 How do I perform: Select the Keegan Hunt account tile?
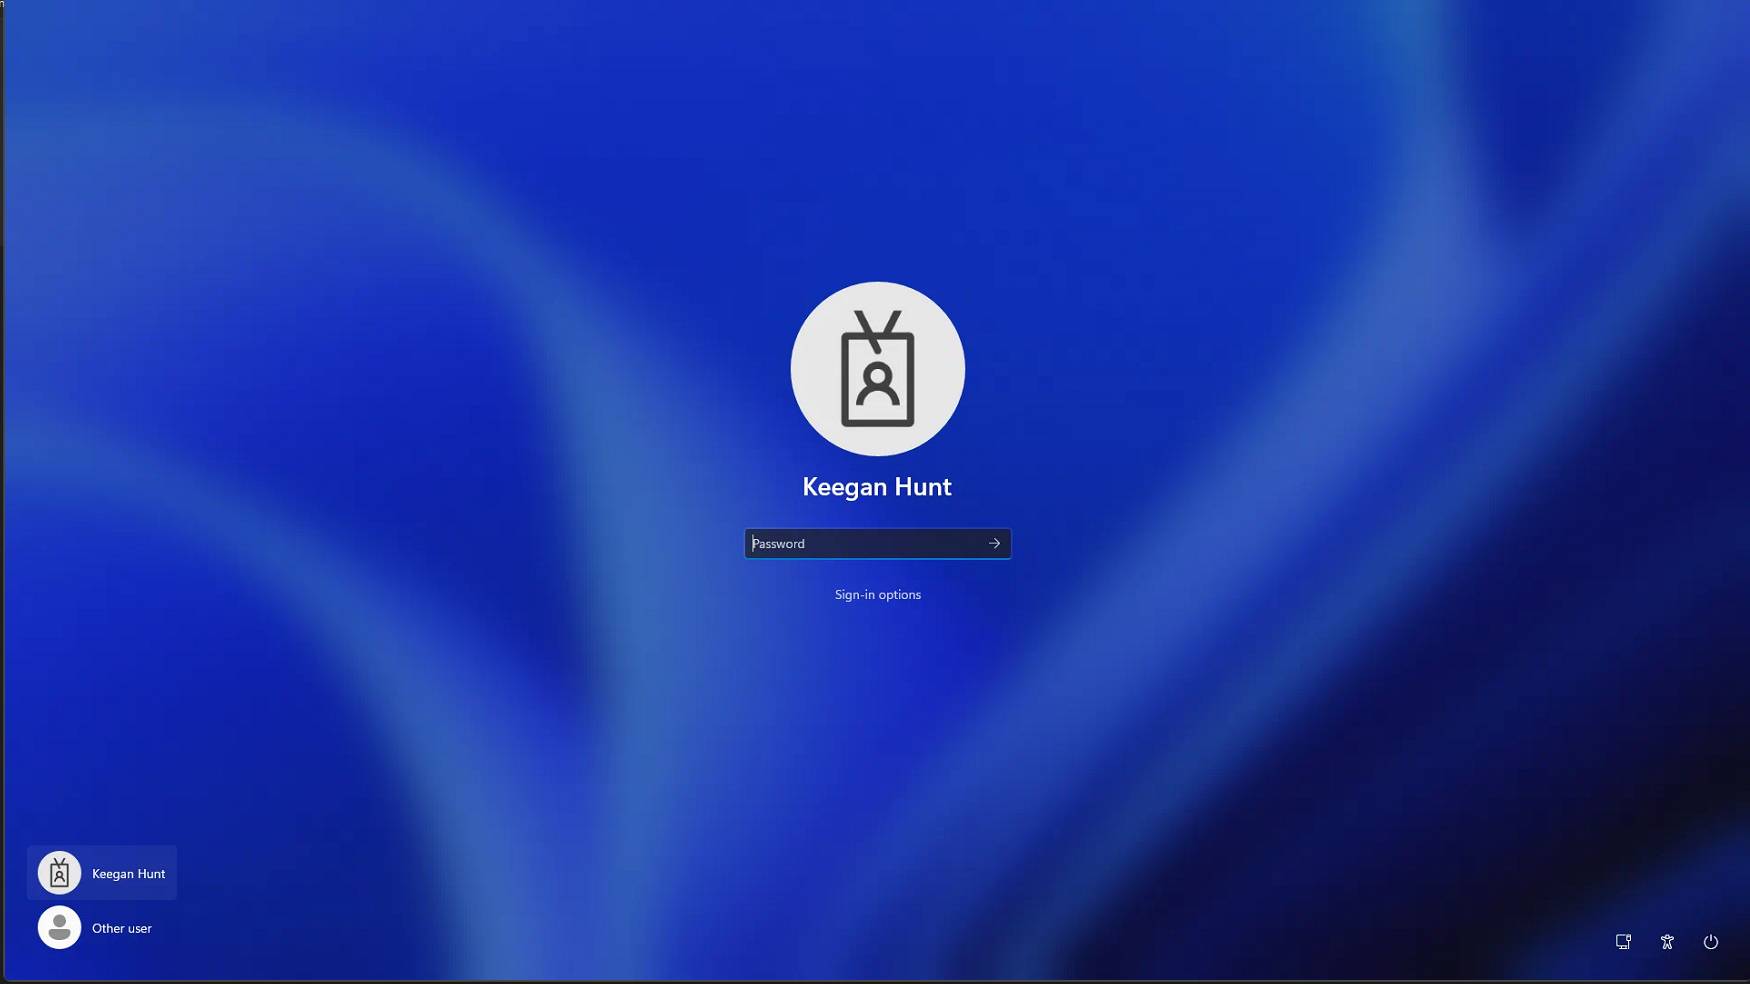pos(102,873)
